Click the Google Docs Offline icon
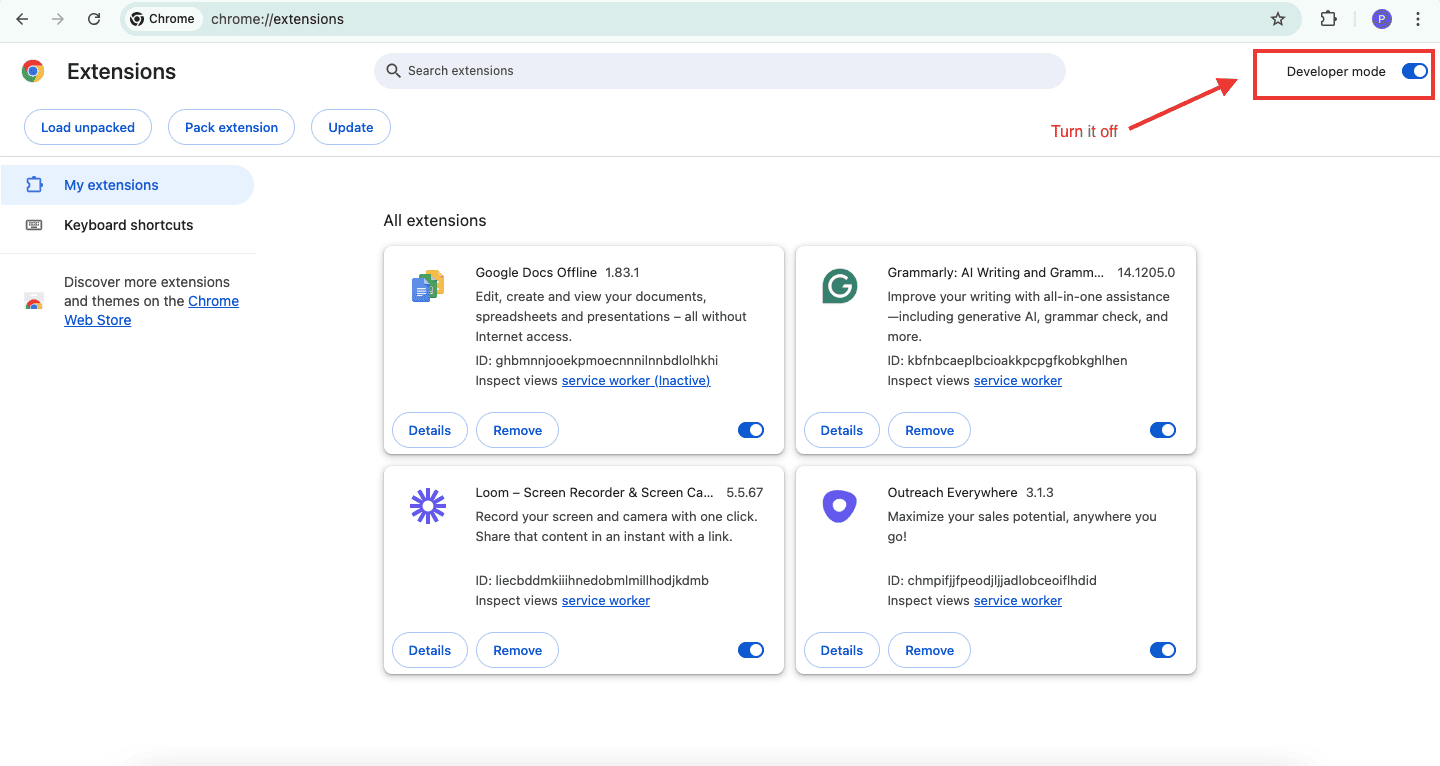This screenshot has height=766, width=1440. click(x=428, y=286)
